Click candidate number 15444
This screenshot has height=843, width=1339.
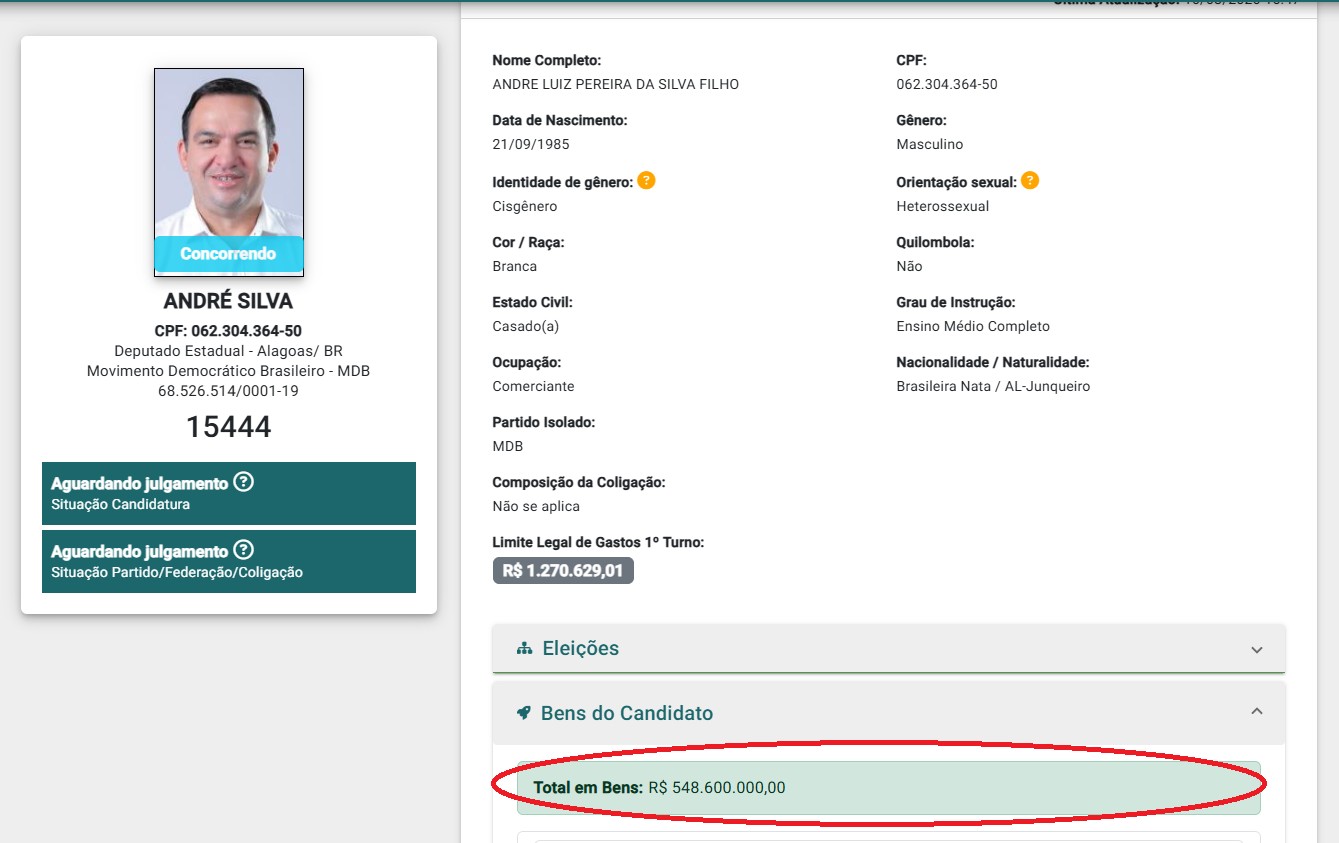229,427
